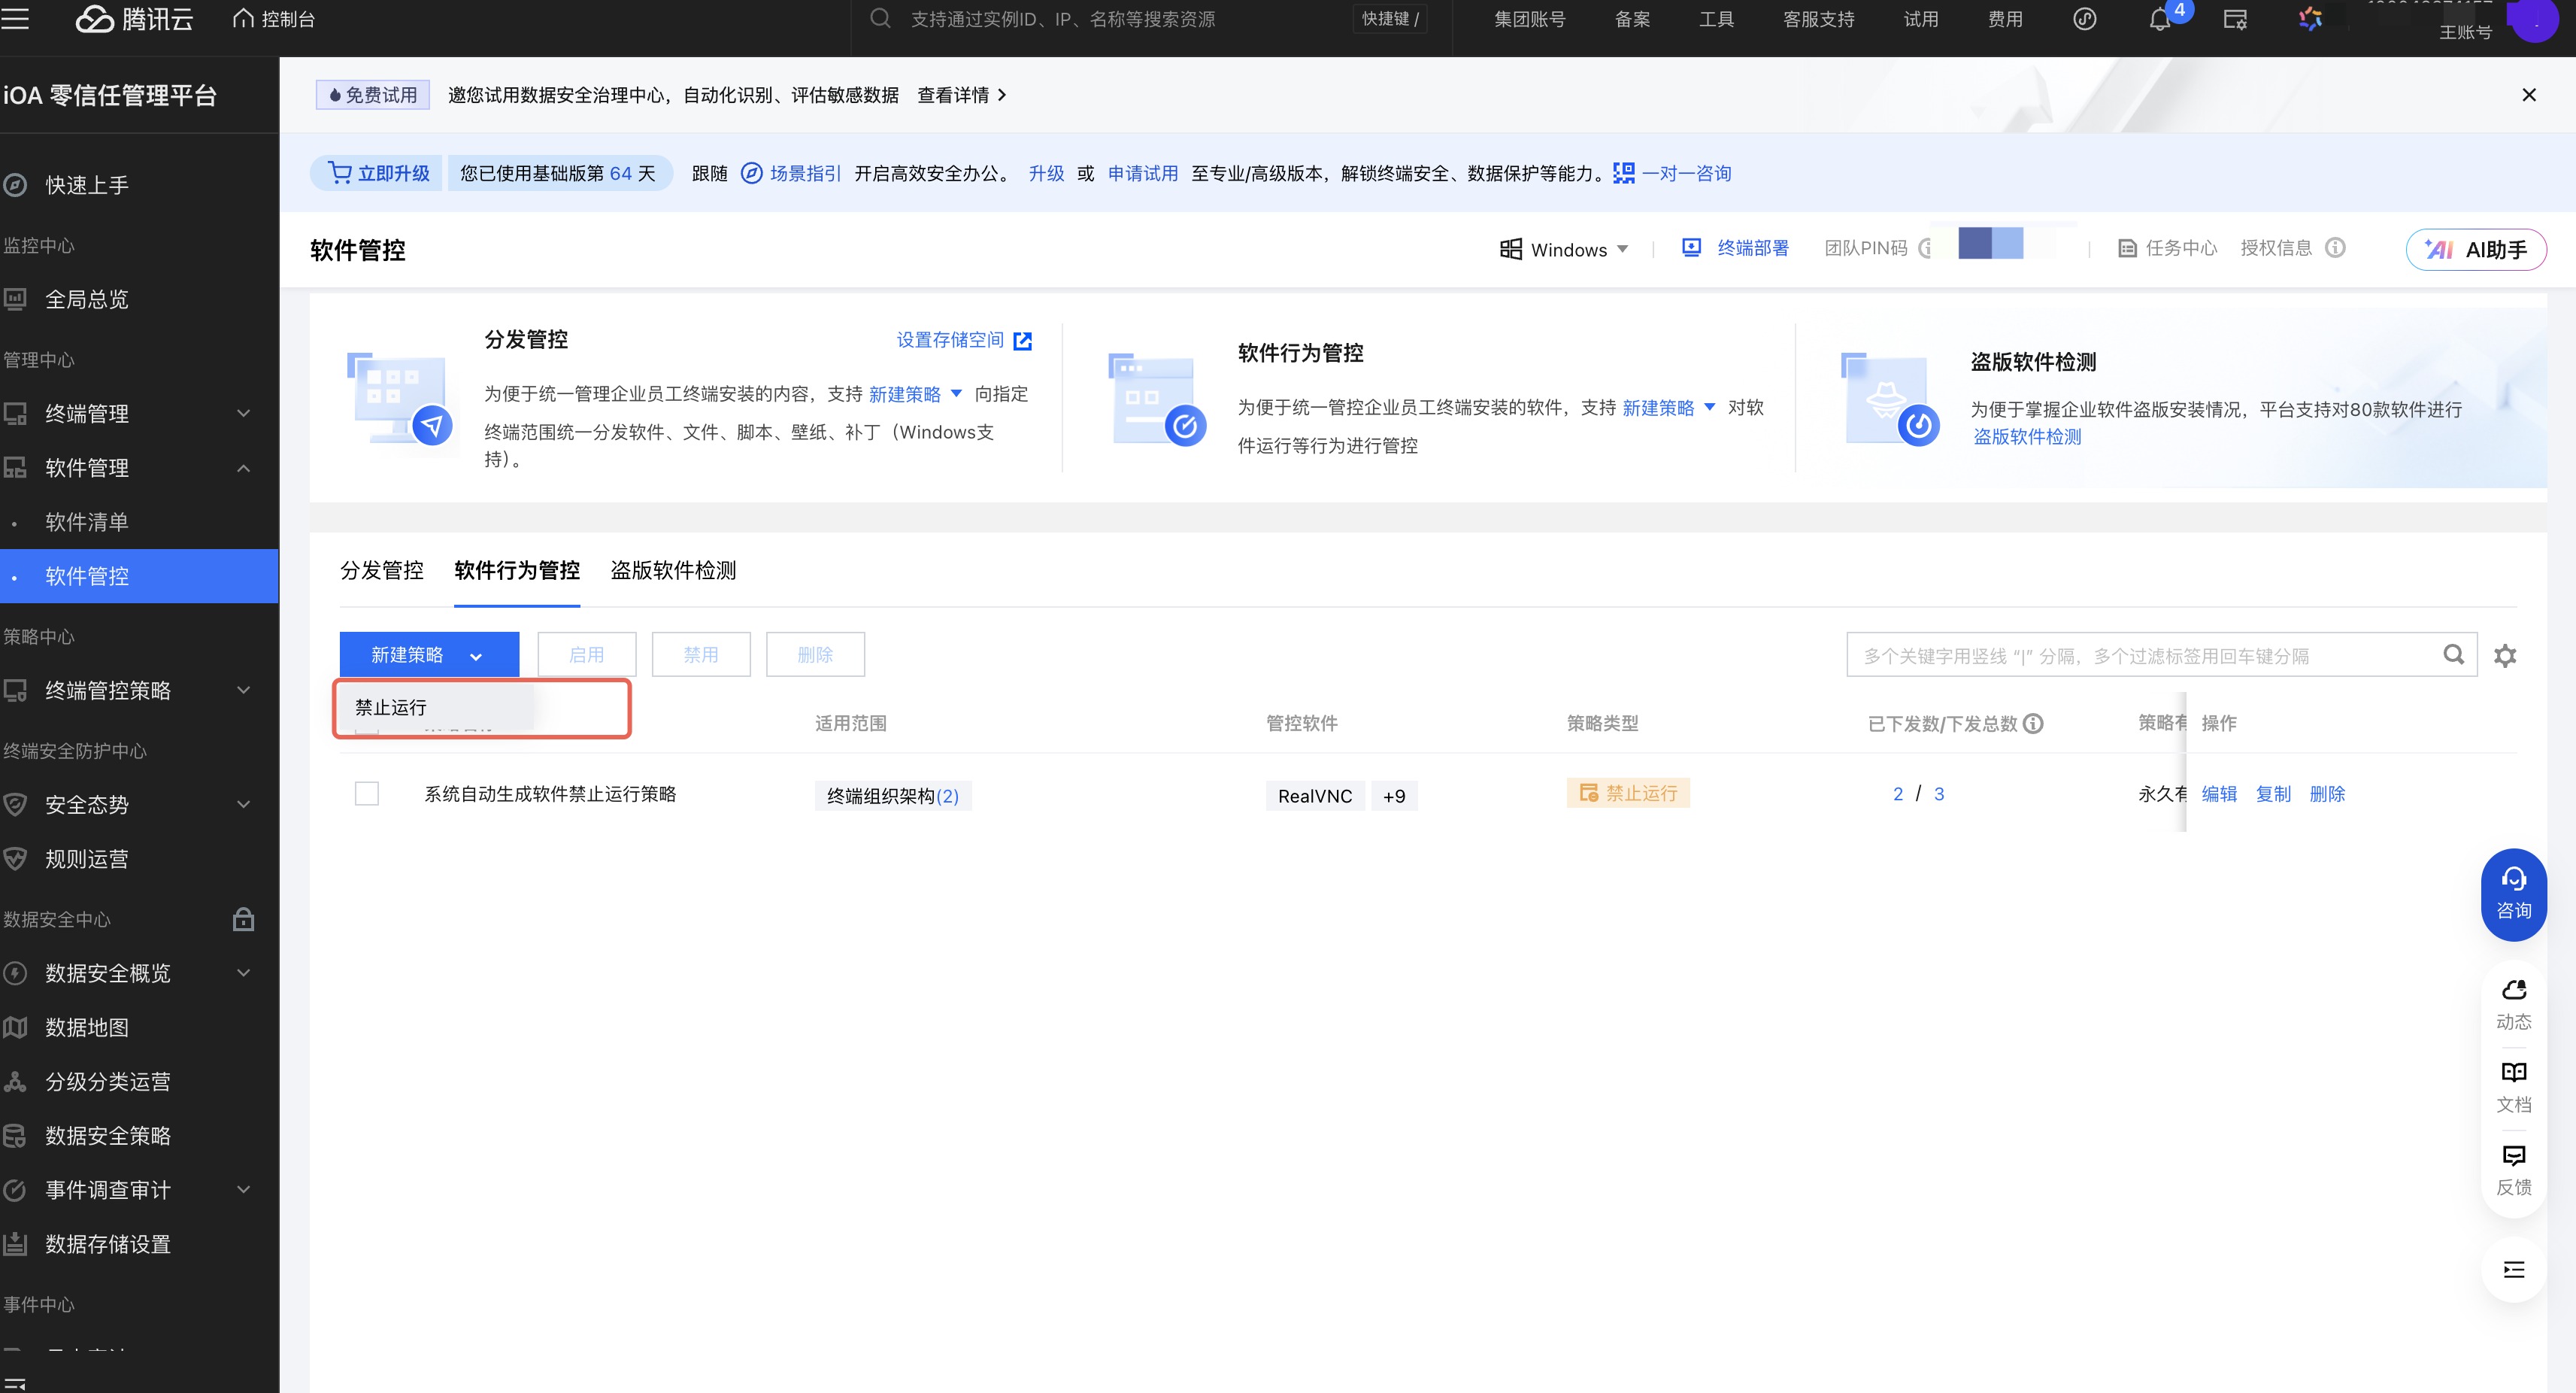Viewport: 2576px width, 1393px height.
Task: Click the 授权信息 info icon
Action: coord(2335,248)
